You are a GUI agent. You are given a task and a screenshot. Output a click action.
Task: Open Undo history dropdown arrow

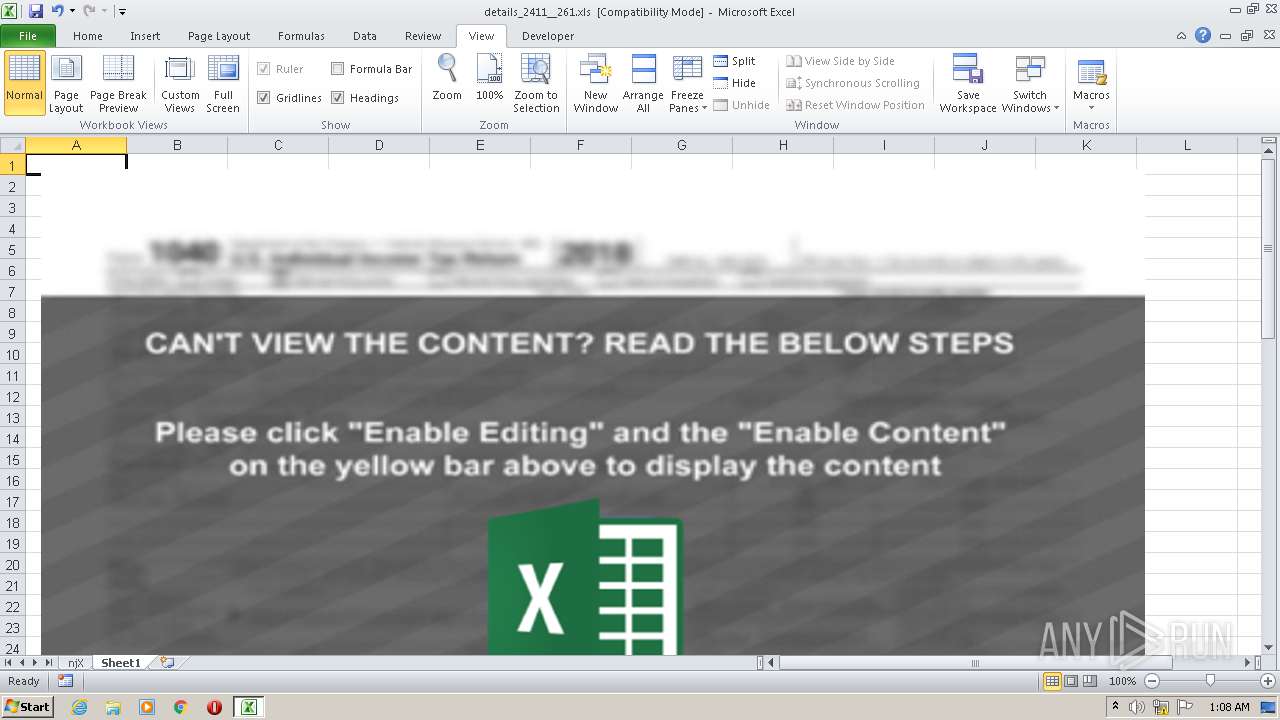pyautogui.click(x=72, y=11)
